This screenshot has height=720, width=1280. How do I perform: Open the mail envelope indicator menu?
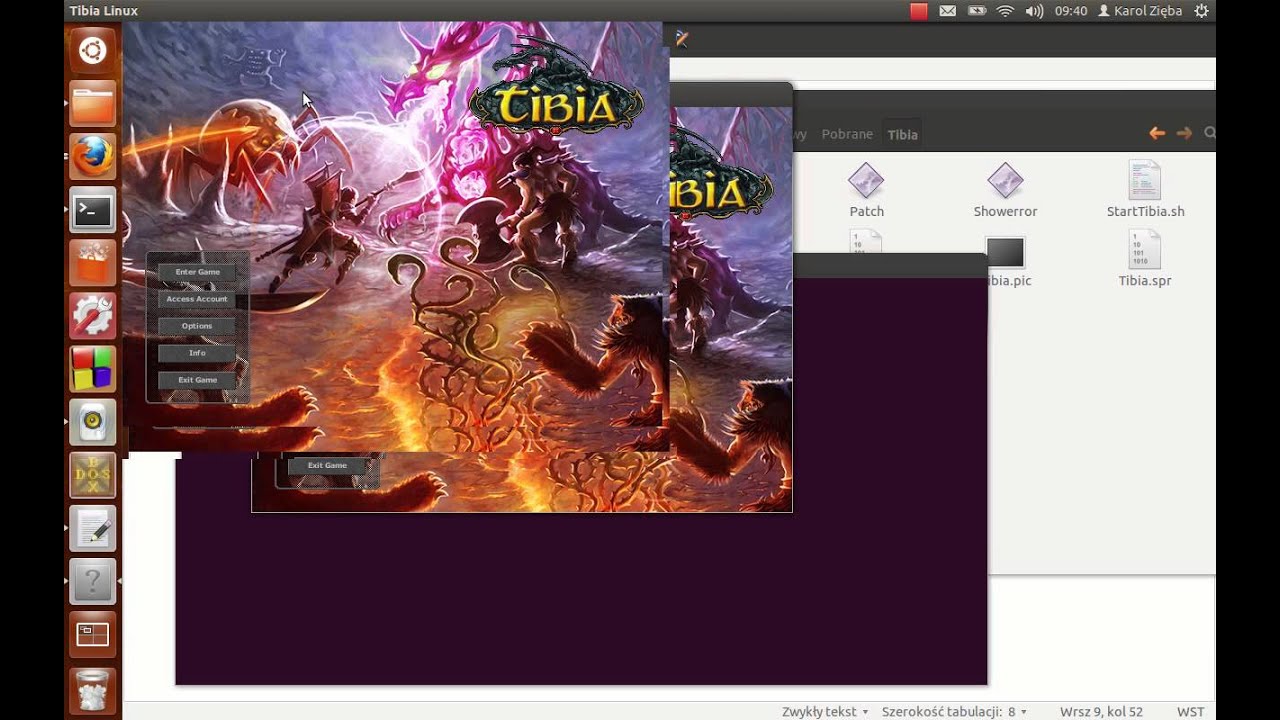[x=948, y=11]
